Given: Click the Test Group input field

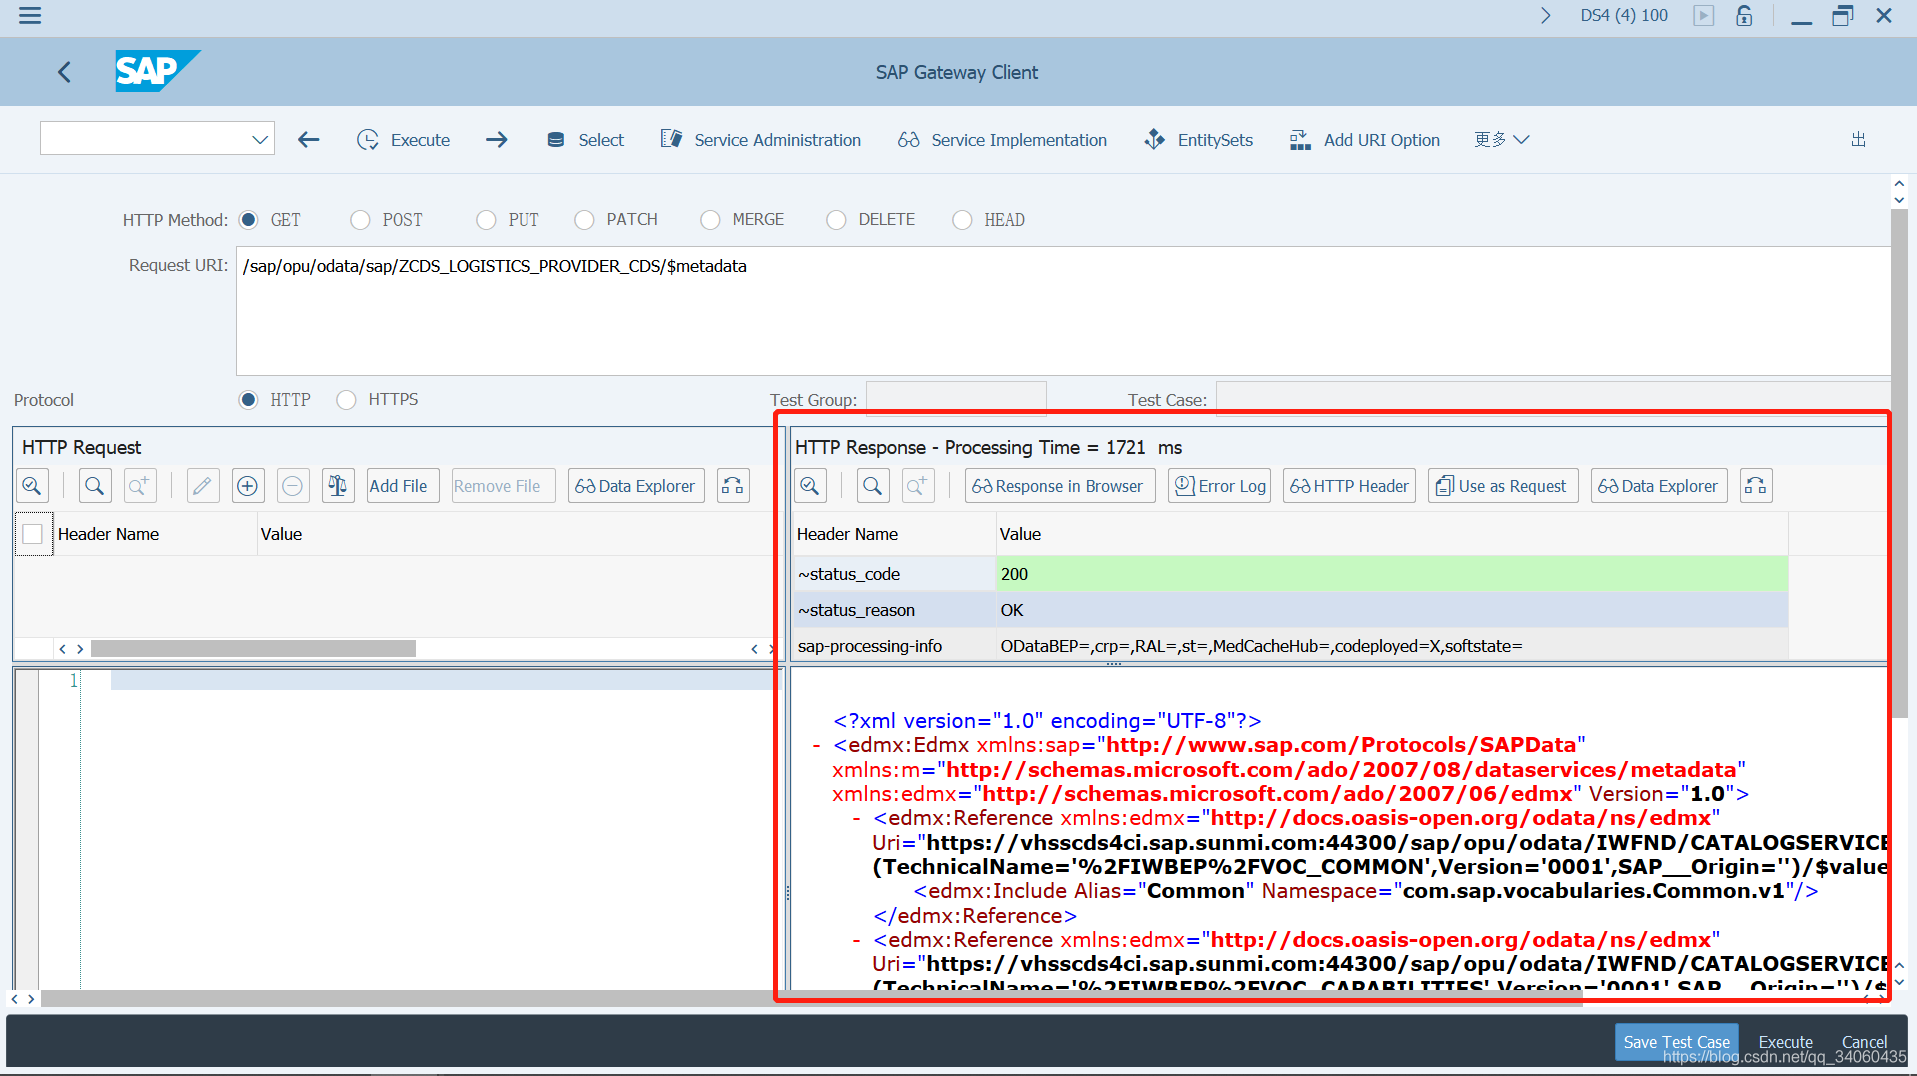Looking at the screenshot, I should pyautogui.click(x=955, y=399).
